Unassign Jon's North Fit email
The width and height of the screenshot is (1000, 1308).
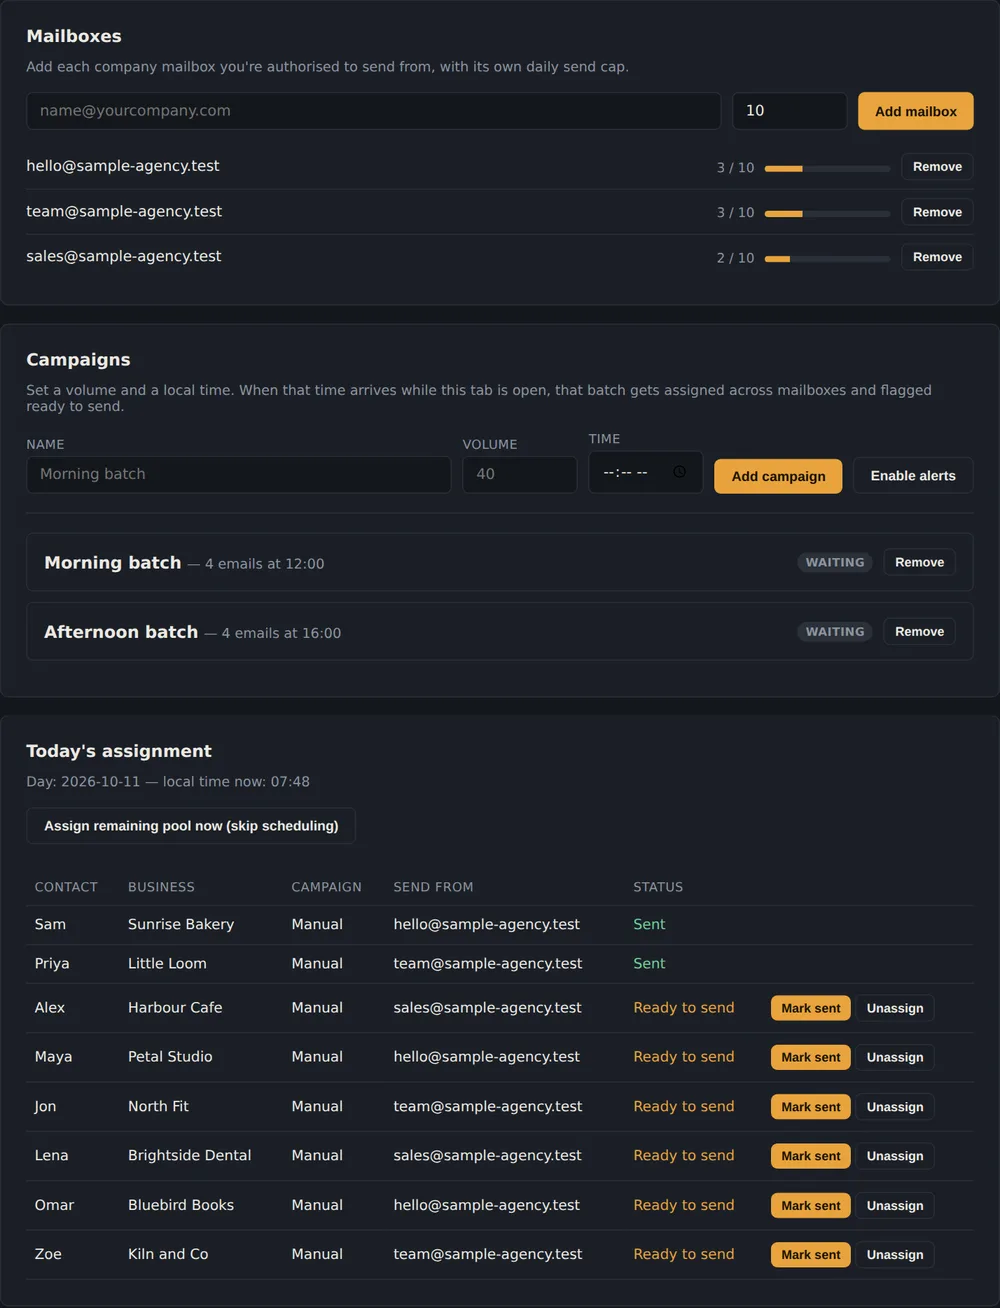[895, 1107]
